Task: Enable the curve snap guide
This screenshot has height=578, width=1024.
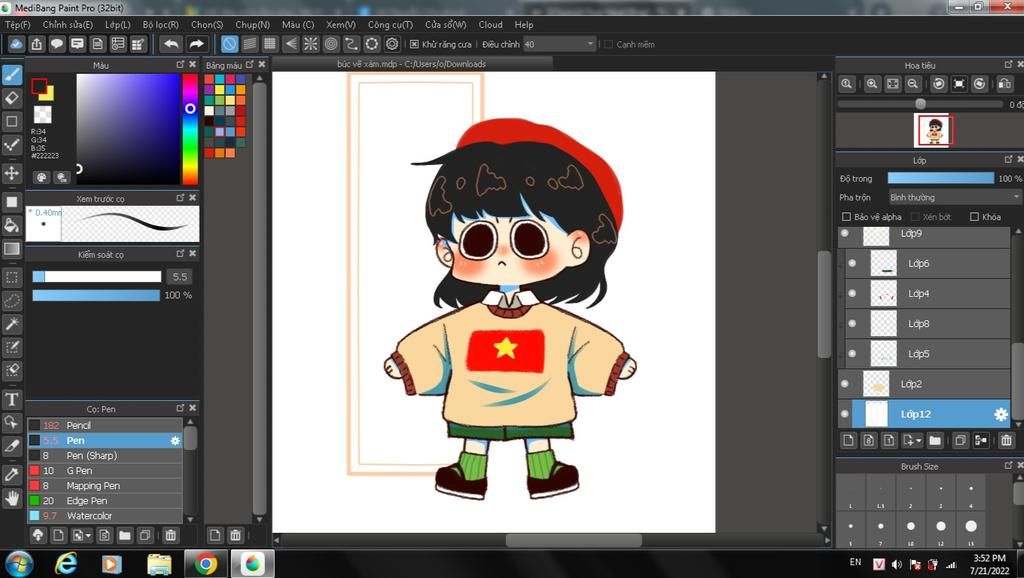Action: [x=351, y=44]
